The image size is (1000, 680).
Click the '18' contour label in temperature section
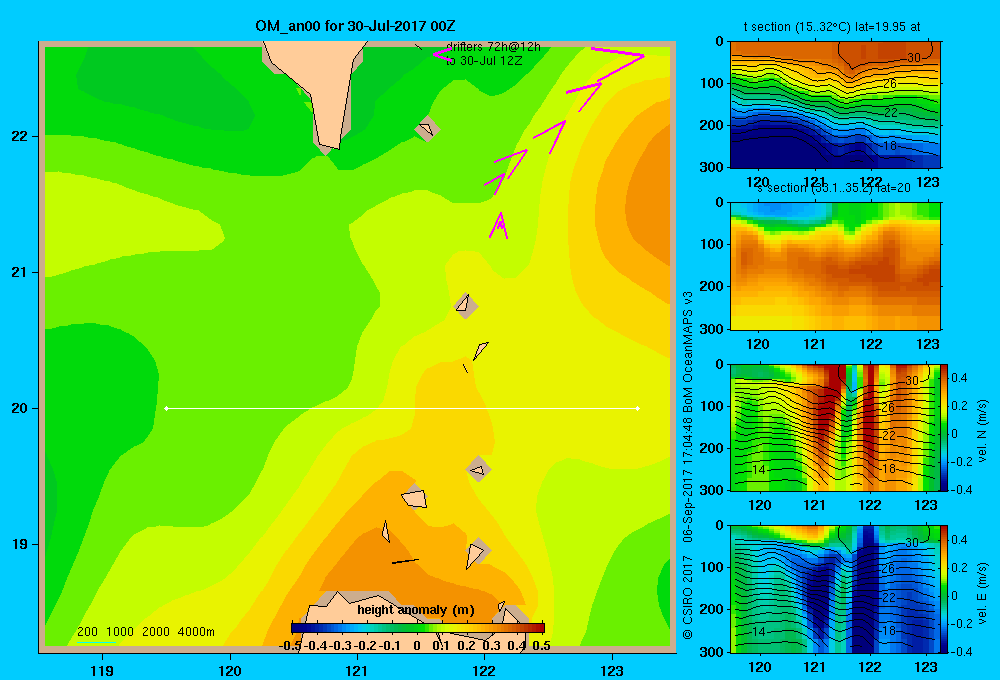click(890, 146)
